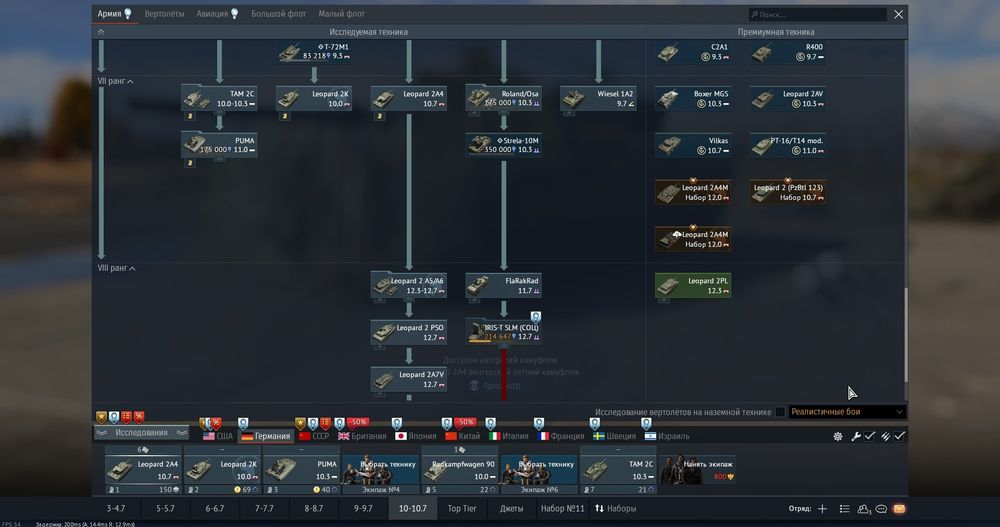This screenshot has height=527, width=1000.
Task: Open contacts people icon near chat
Action: tap(864, 508)
